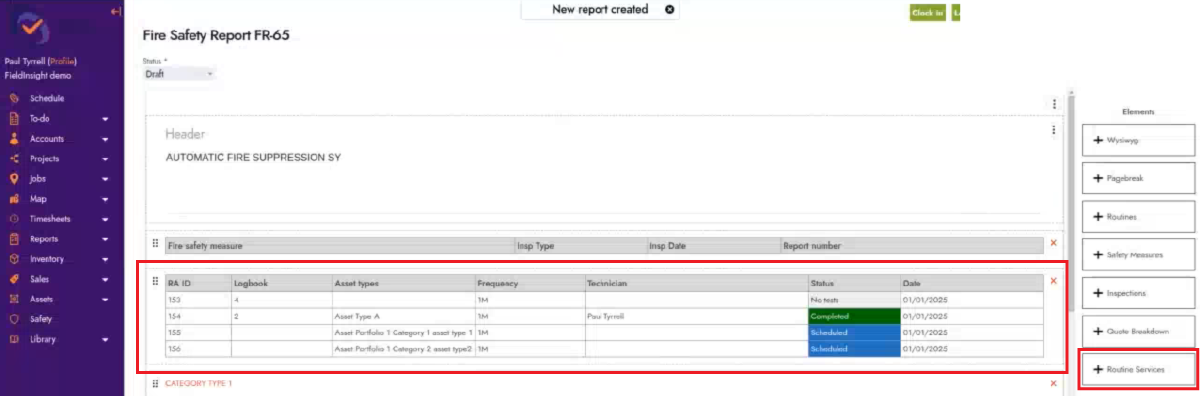Screen dimensions: 1200x396
Task: Click the Accounts person icon
Action: 14,139
